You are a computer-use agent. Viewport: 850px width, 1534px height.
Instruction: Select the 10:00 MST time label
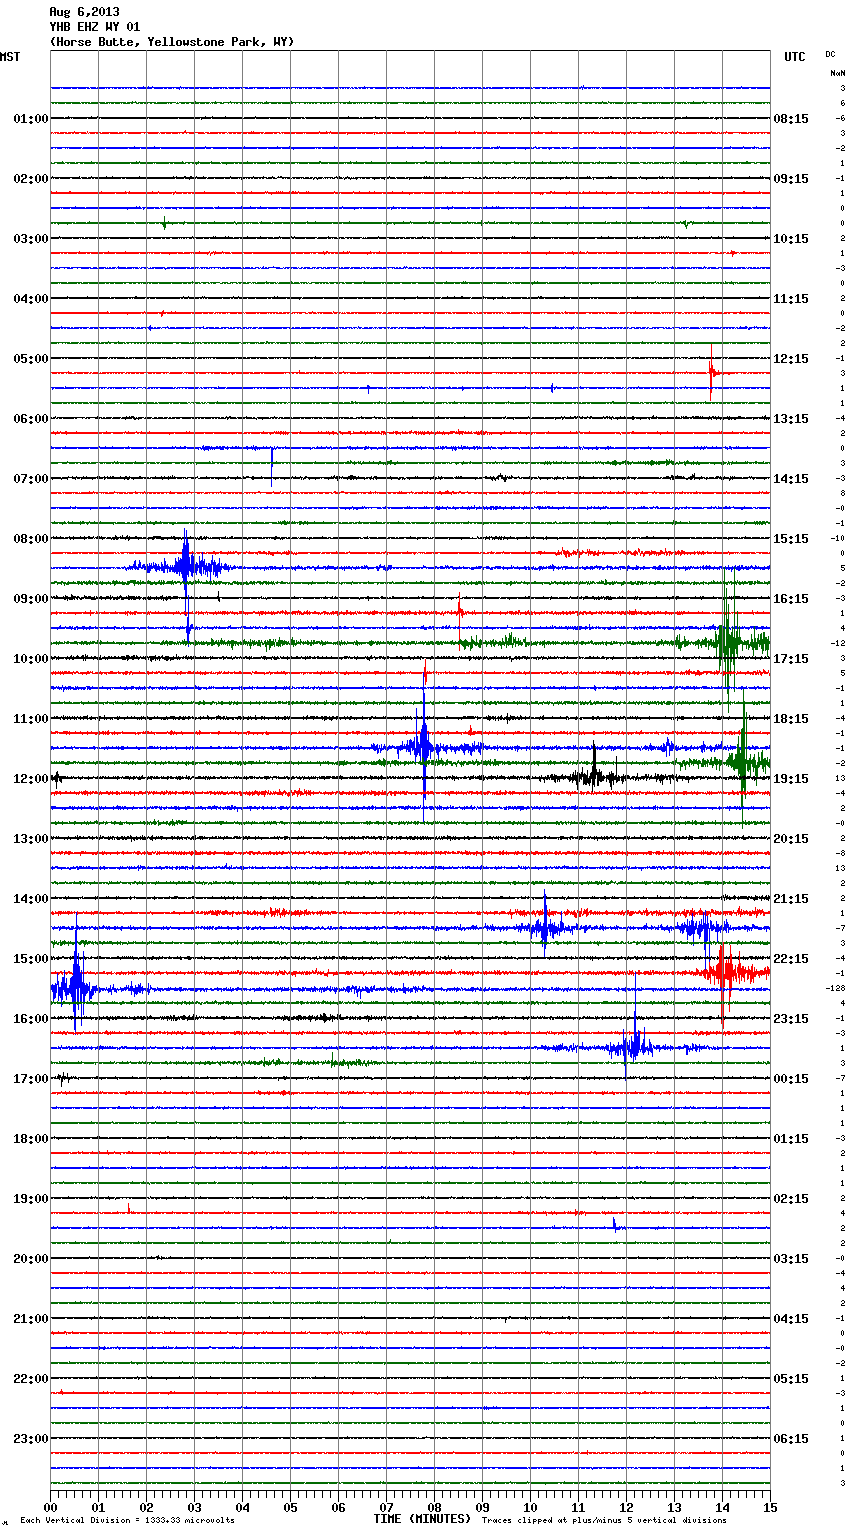30,659
